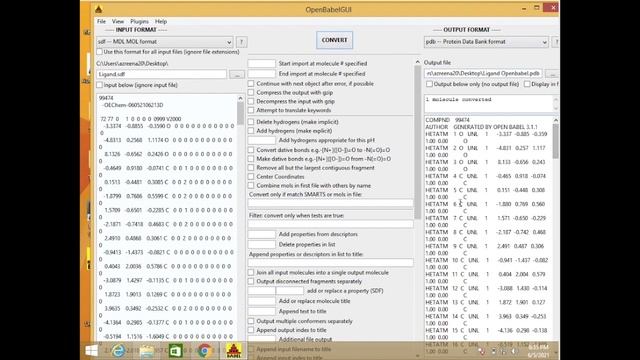Enable 'Remove all but the largest contiguous fragment'
This screenshot has width=640, height=360.
[x=251, y=168]
